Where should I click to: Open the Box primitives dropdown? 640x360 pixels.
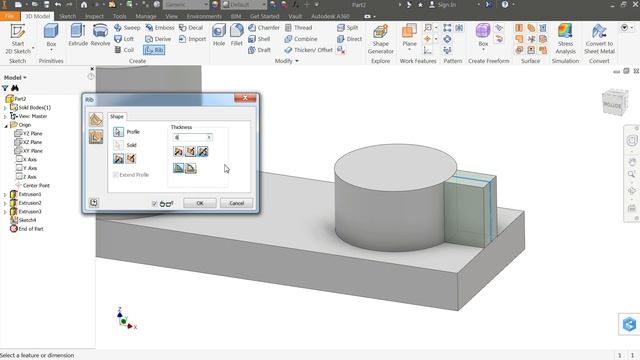(51, 50)
